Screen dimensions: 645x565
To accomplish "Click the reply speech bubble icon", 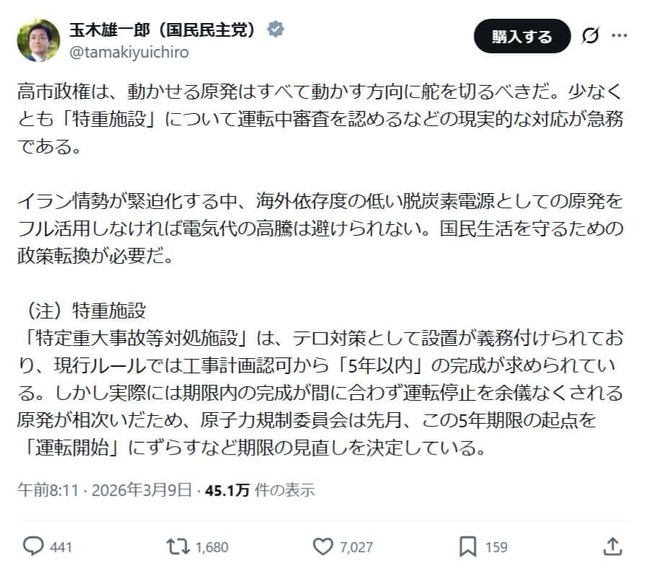I will tap(33, 546).
